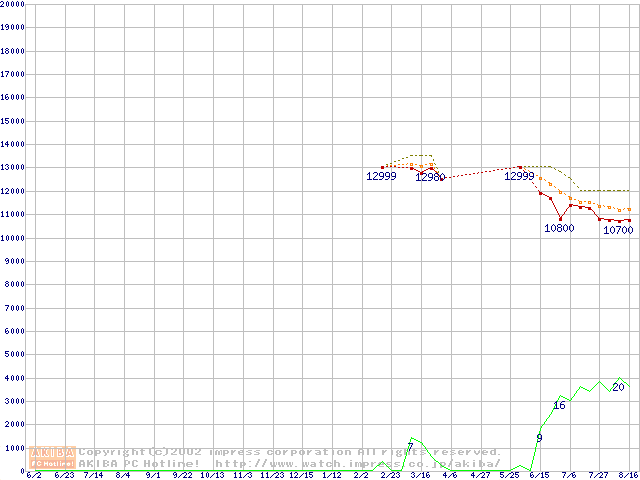
Task: Click the green line label 9
Action: [x=539, y=438]
